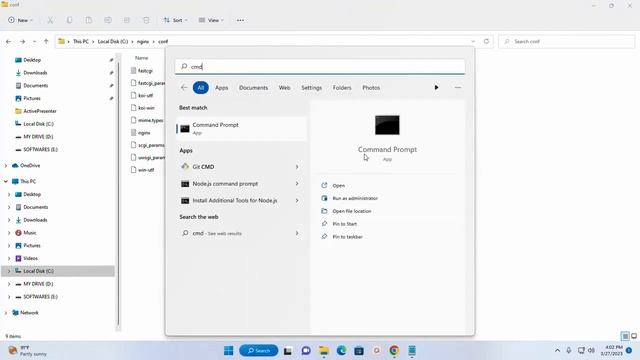
Task: Go up one folder level arrow
Action: pos(46,41)
